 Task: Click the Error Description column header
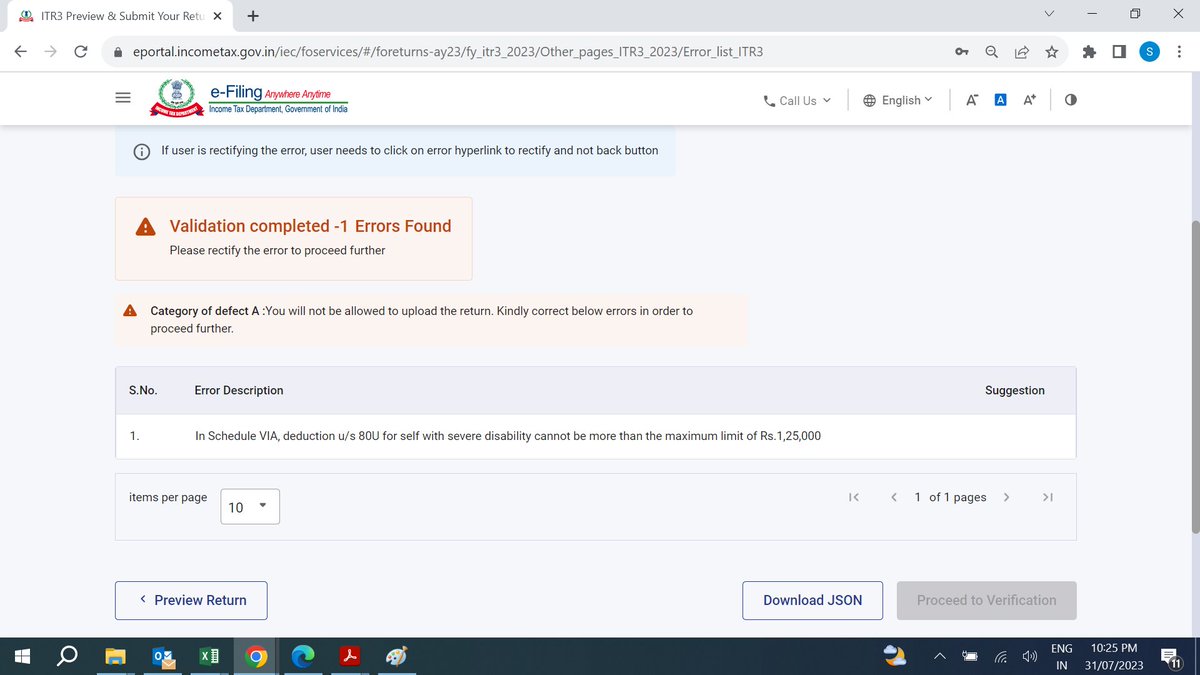click(x=239, y=391)
